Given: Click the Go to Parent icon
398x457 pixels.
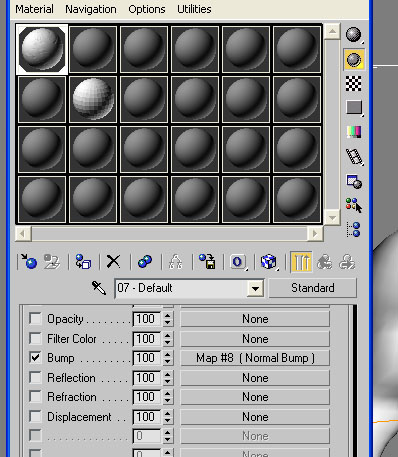Looking at the screenshot, I should tap(324, 262).
